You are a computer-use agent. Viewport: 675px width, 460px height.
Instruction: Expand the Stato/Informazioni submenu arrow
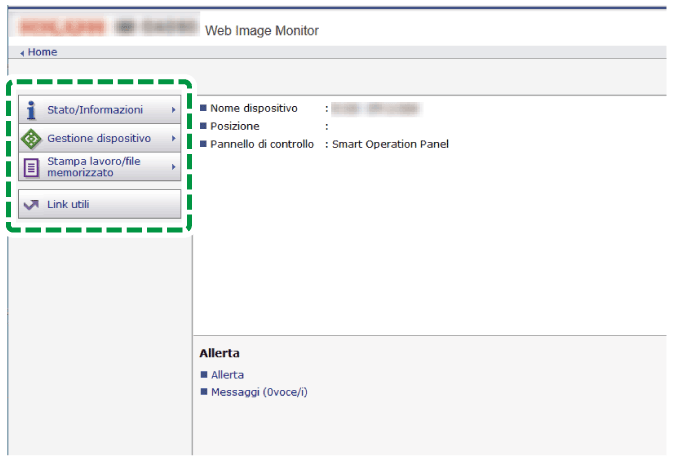[x=173, y=110]
